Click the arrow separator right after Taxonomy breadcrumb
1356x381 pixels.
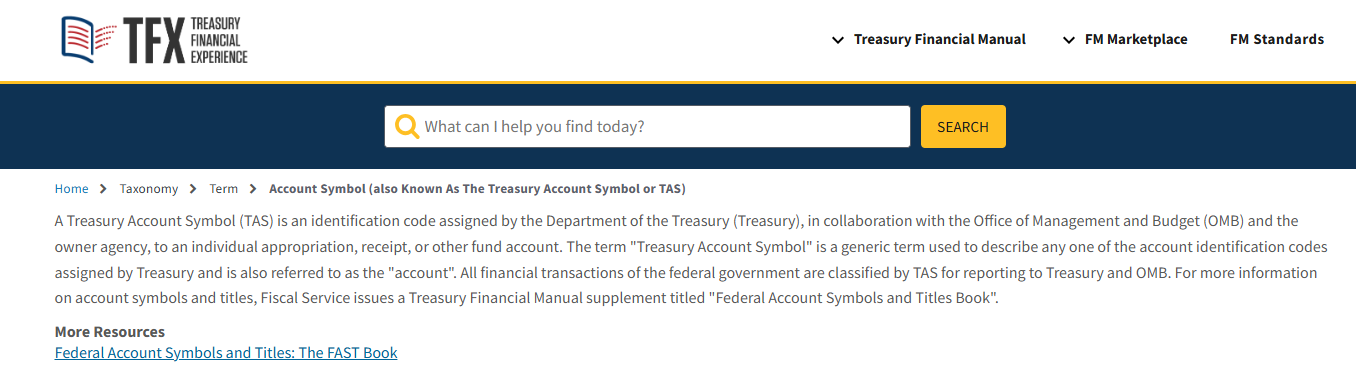tap(194, 189)
